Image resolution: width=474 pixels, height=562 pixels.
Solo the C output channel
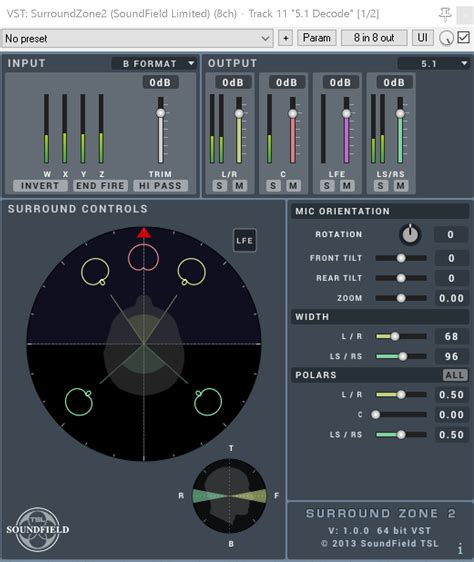[x=273, y=186]
